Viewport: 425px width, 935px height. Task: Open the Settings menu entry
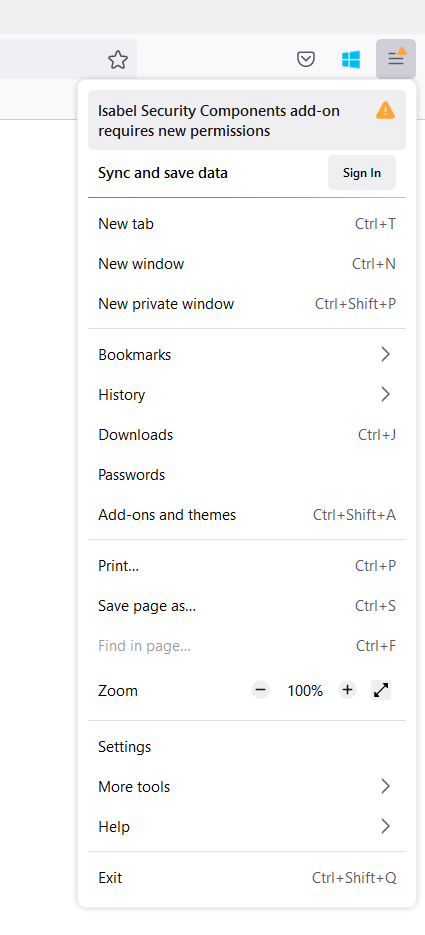click(247, 747)
